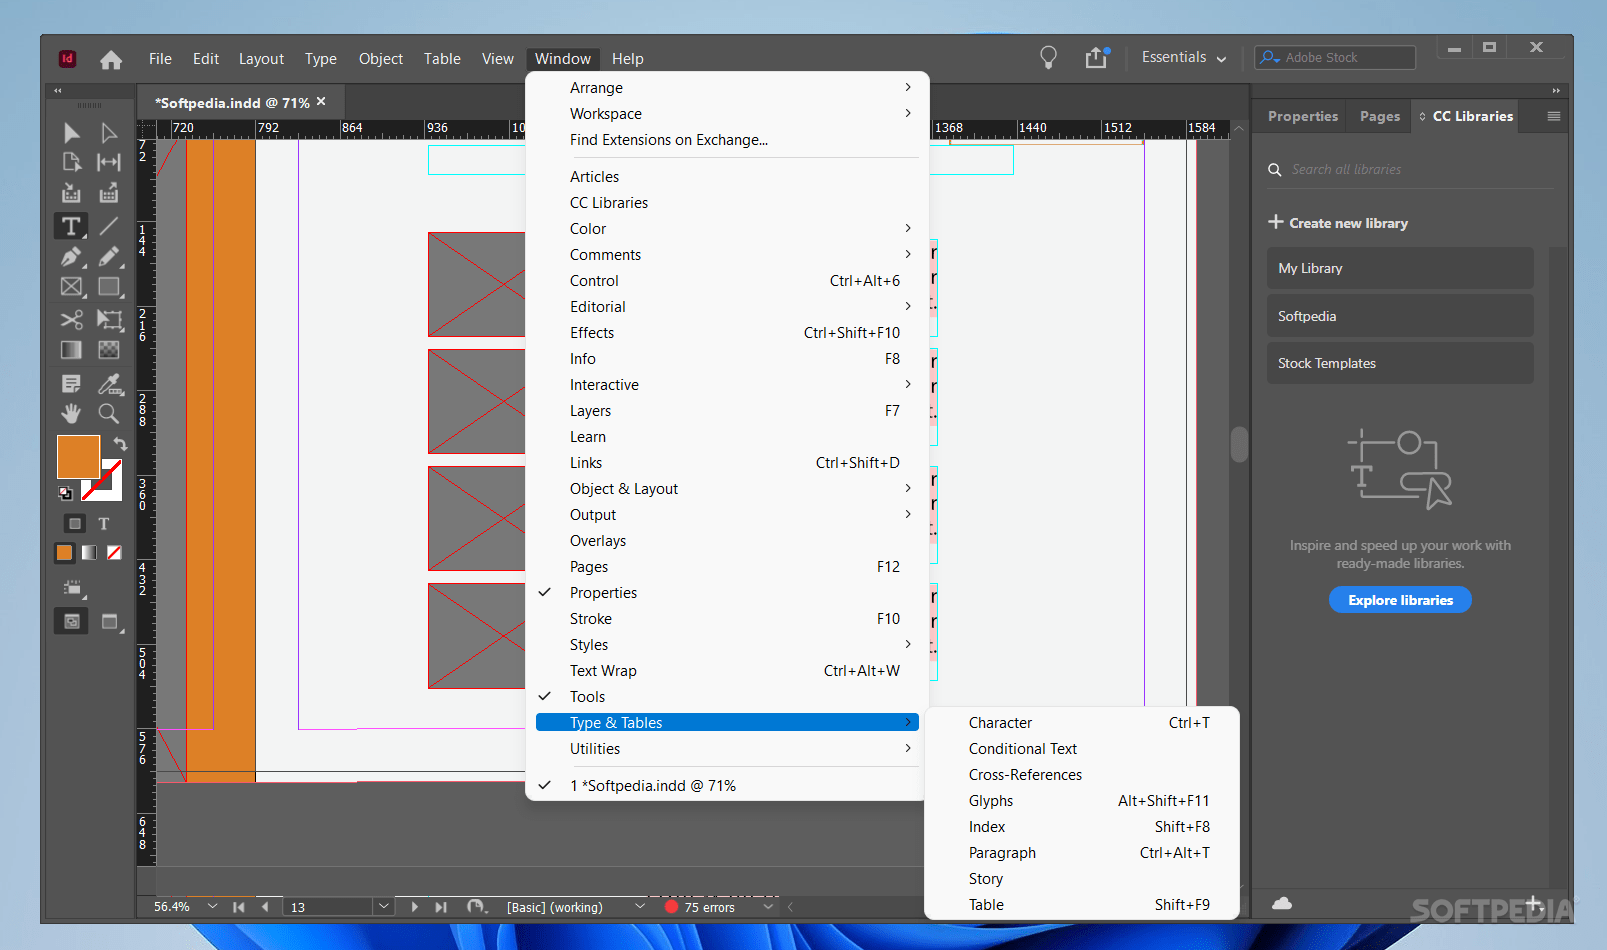
Task: Select the Direct Selection arrow tool
Action: [109, 133]
